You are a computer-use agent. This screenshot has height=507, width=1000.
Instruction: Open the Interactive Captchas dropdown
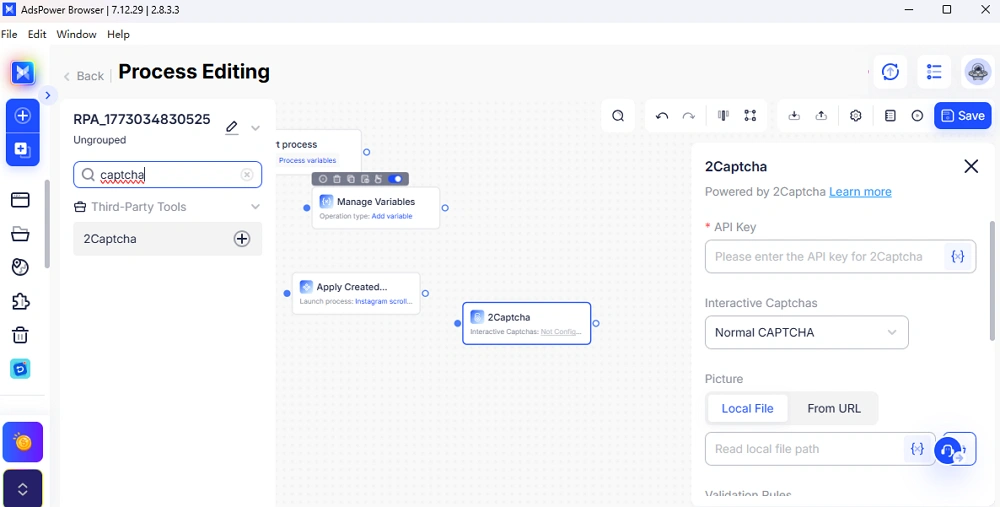(806, 332)
